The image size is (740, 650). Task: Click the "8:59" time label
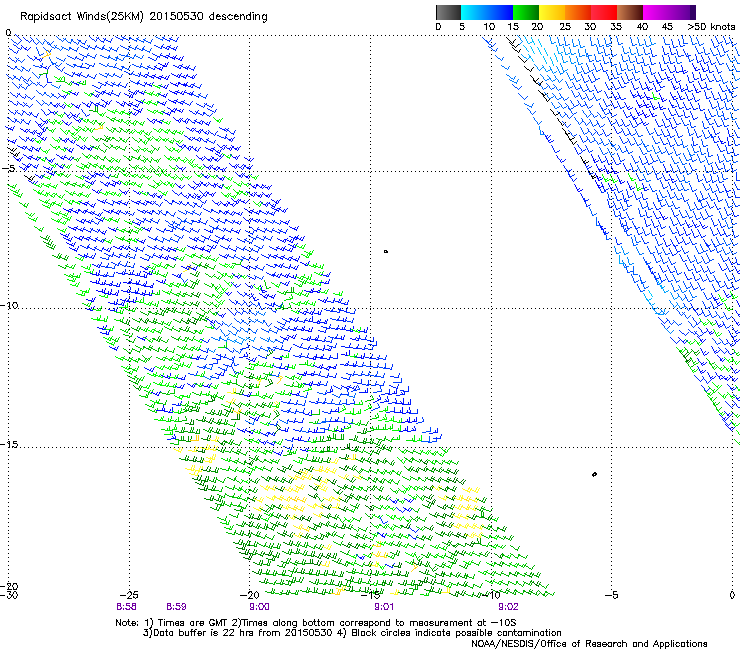click(176, 607)
